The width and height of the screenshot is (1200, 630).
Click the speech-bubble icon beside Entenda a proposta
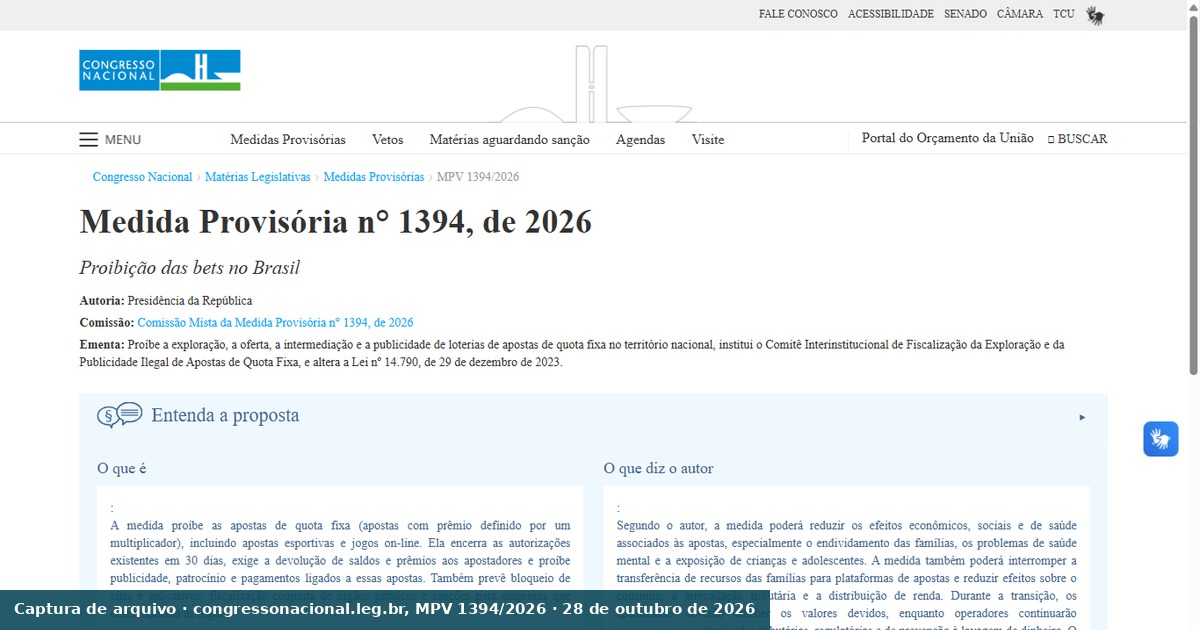click(119, 415)
